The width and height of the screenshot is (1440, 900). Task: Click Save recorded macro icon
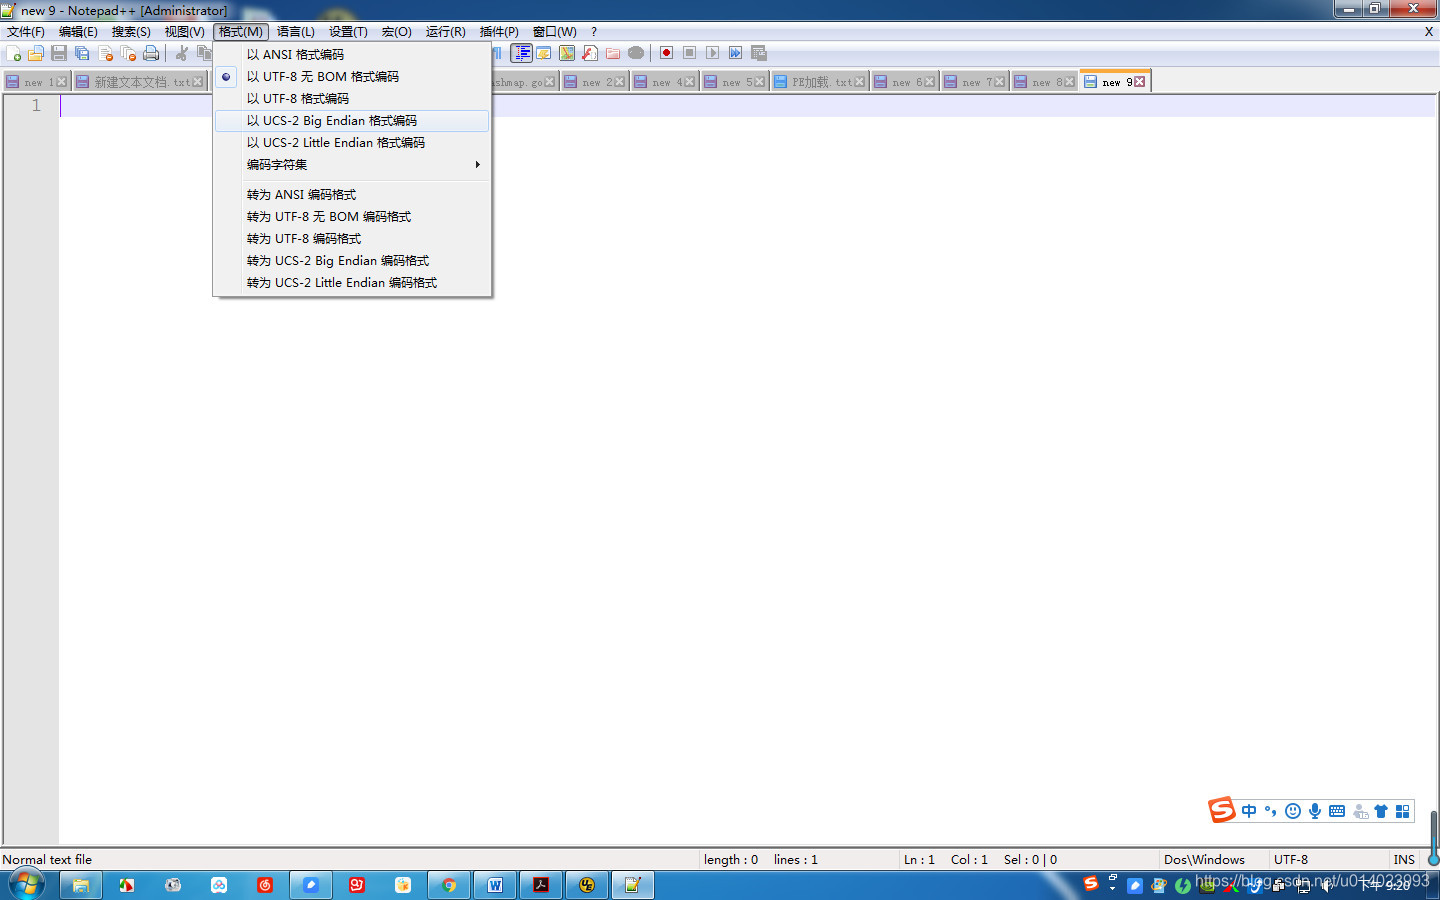758,53
